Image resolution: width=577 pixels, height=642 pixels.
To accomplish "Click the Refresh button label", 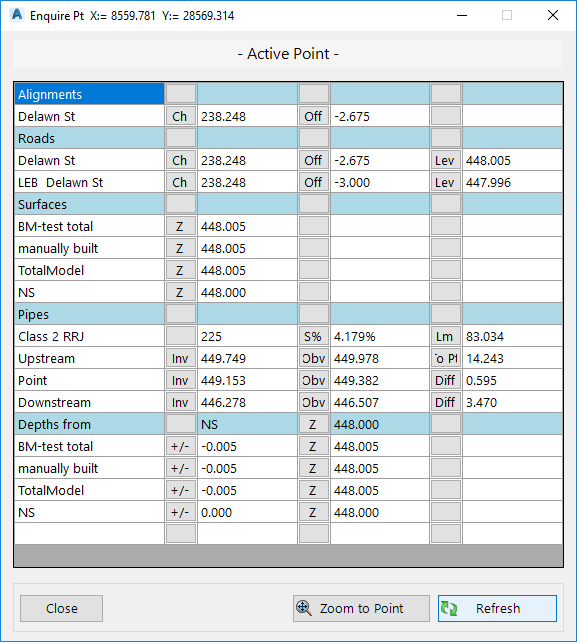I will [x=498, y=608].
